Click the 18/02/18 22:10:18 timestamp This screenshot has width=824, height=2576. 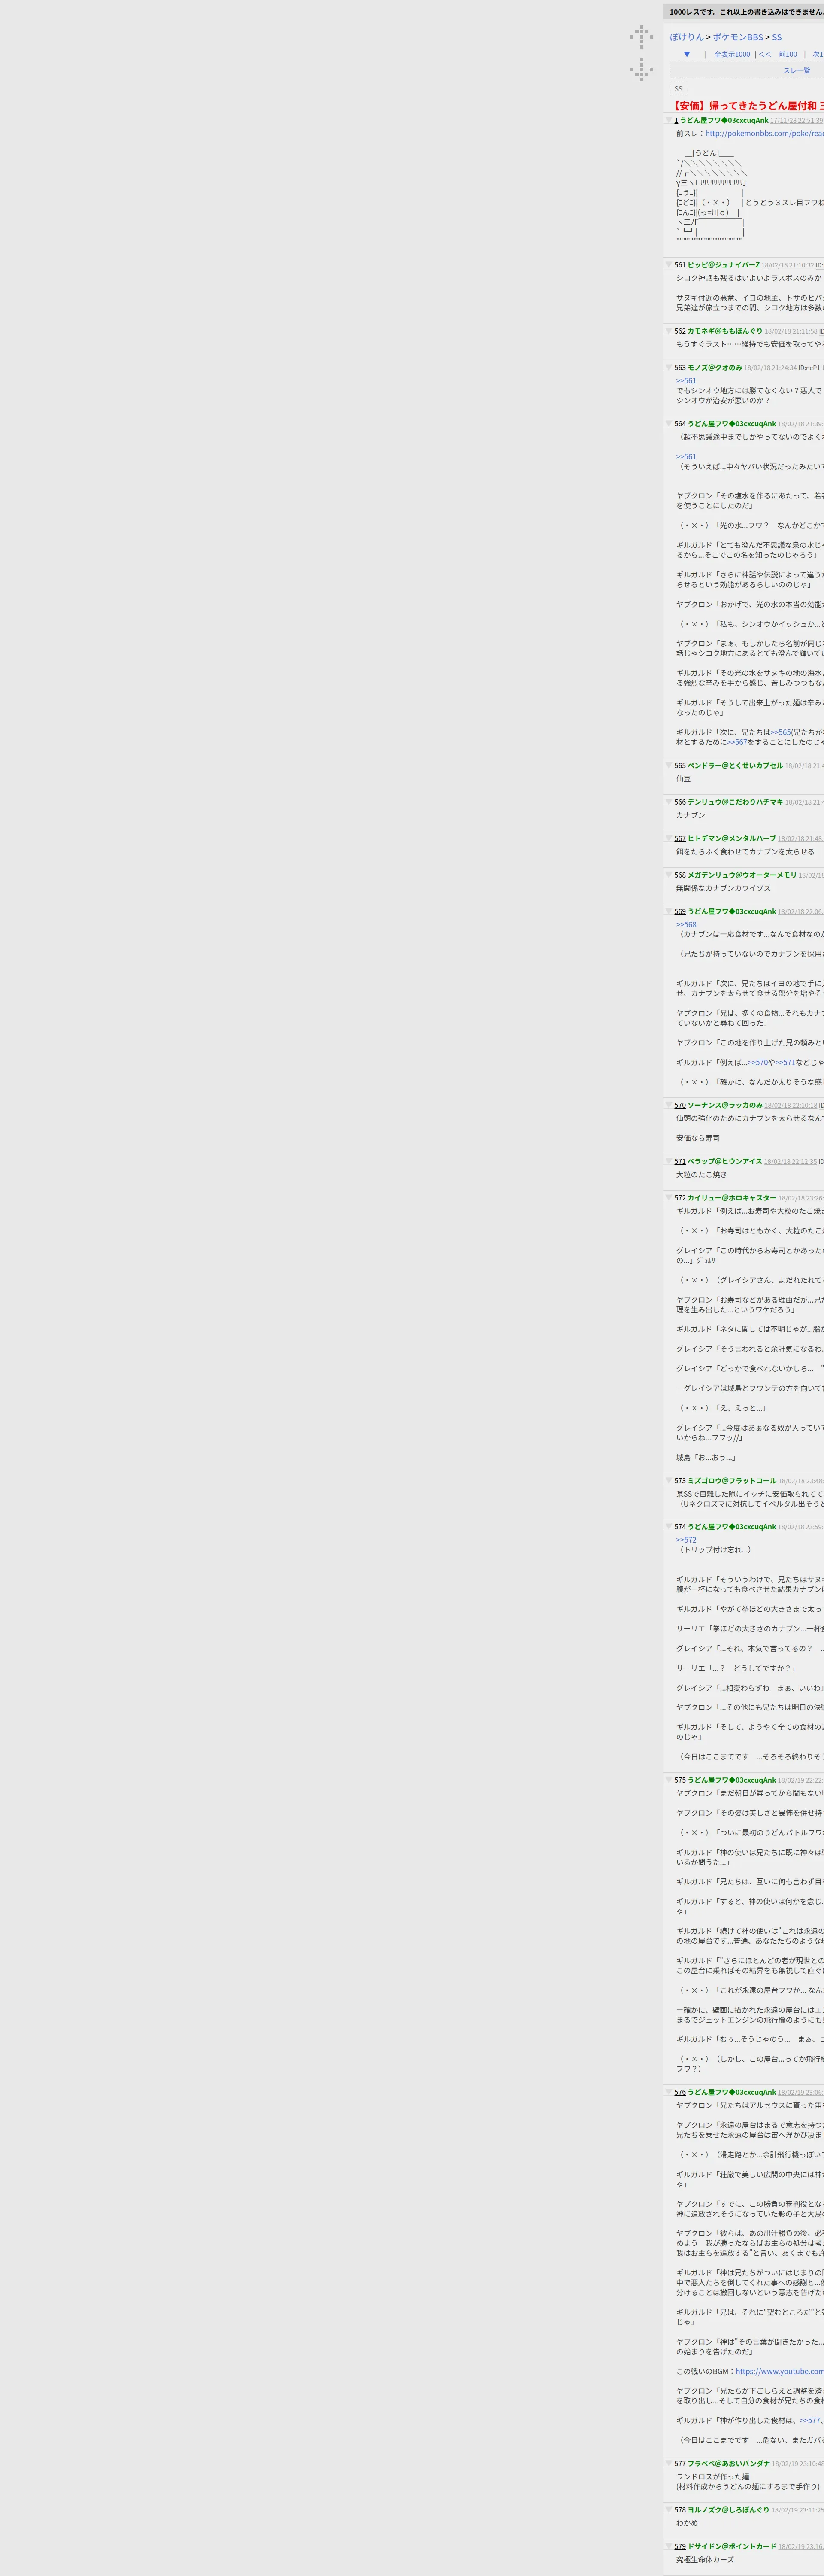[791, 1105]
